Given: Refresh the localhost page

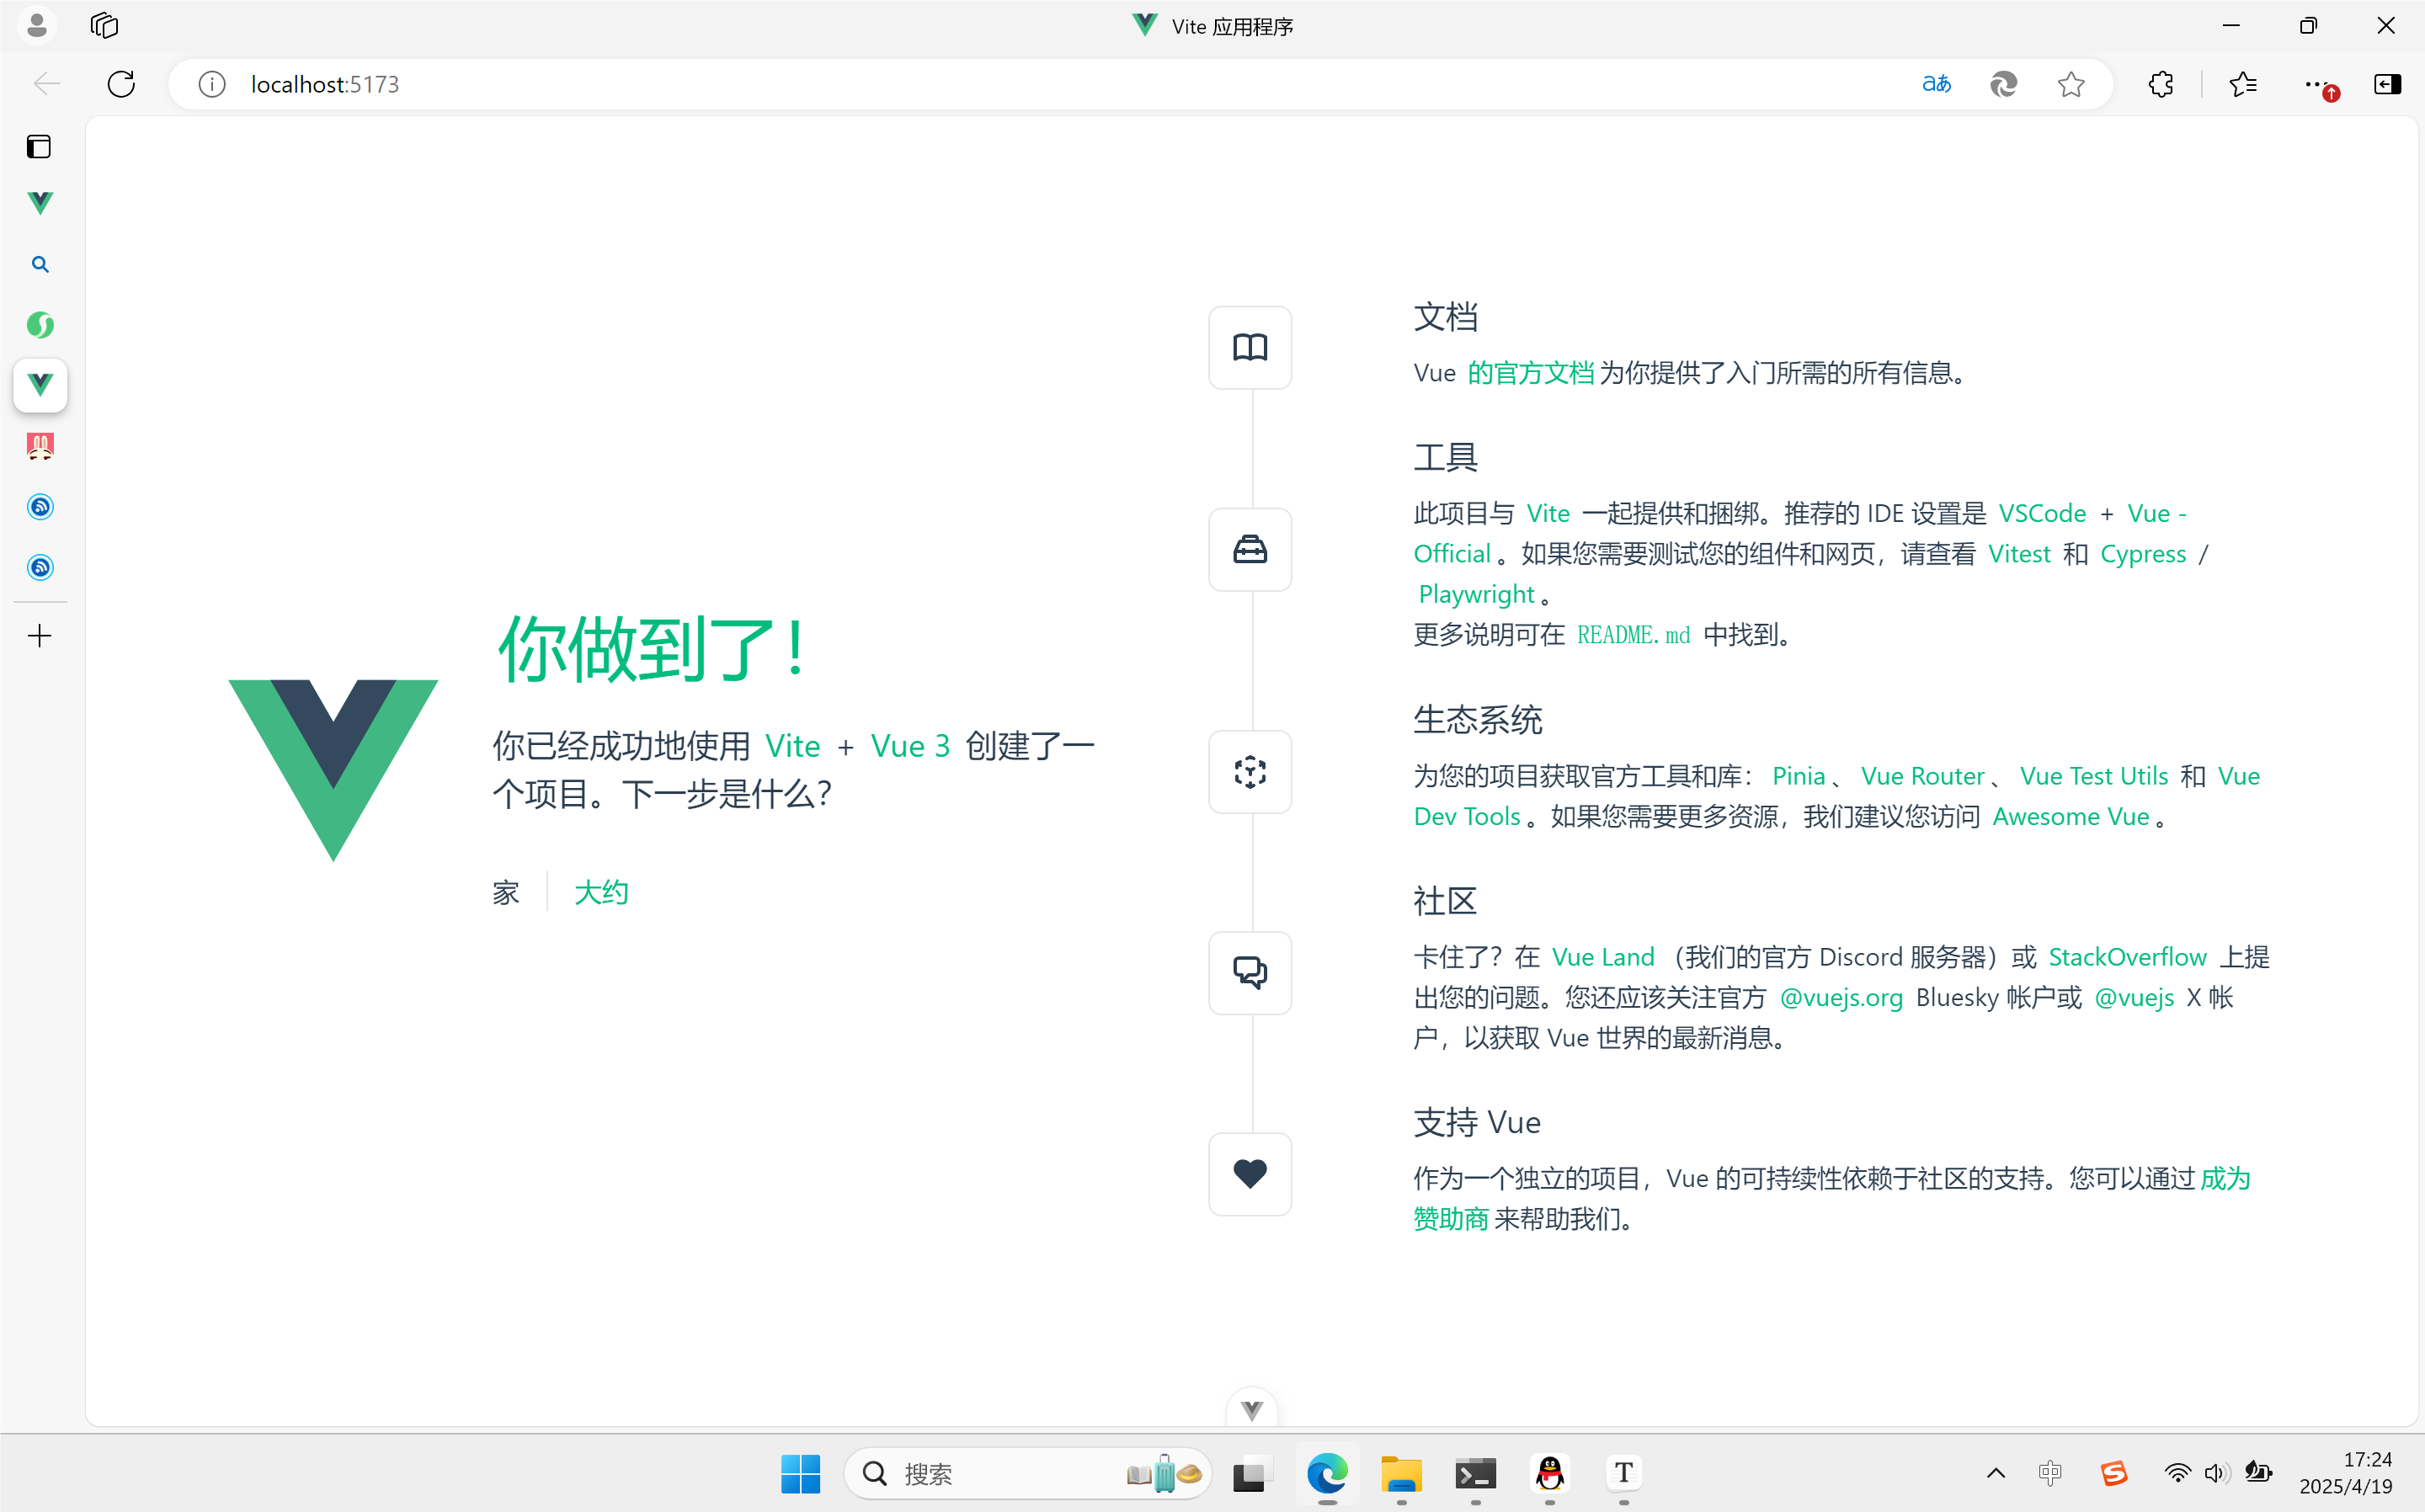Looking at the screenshot, I should pos(121,84).
